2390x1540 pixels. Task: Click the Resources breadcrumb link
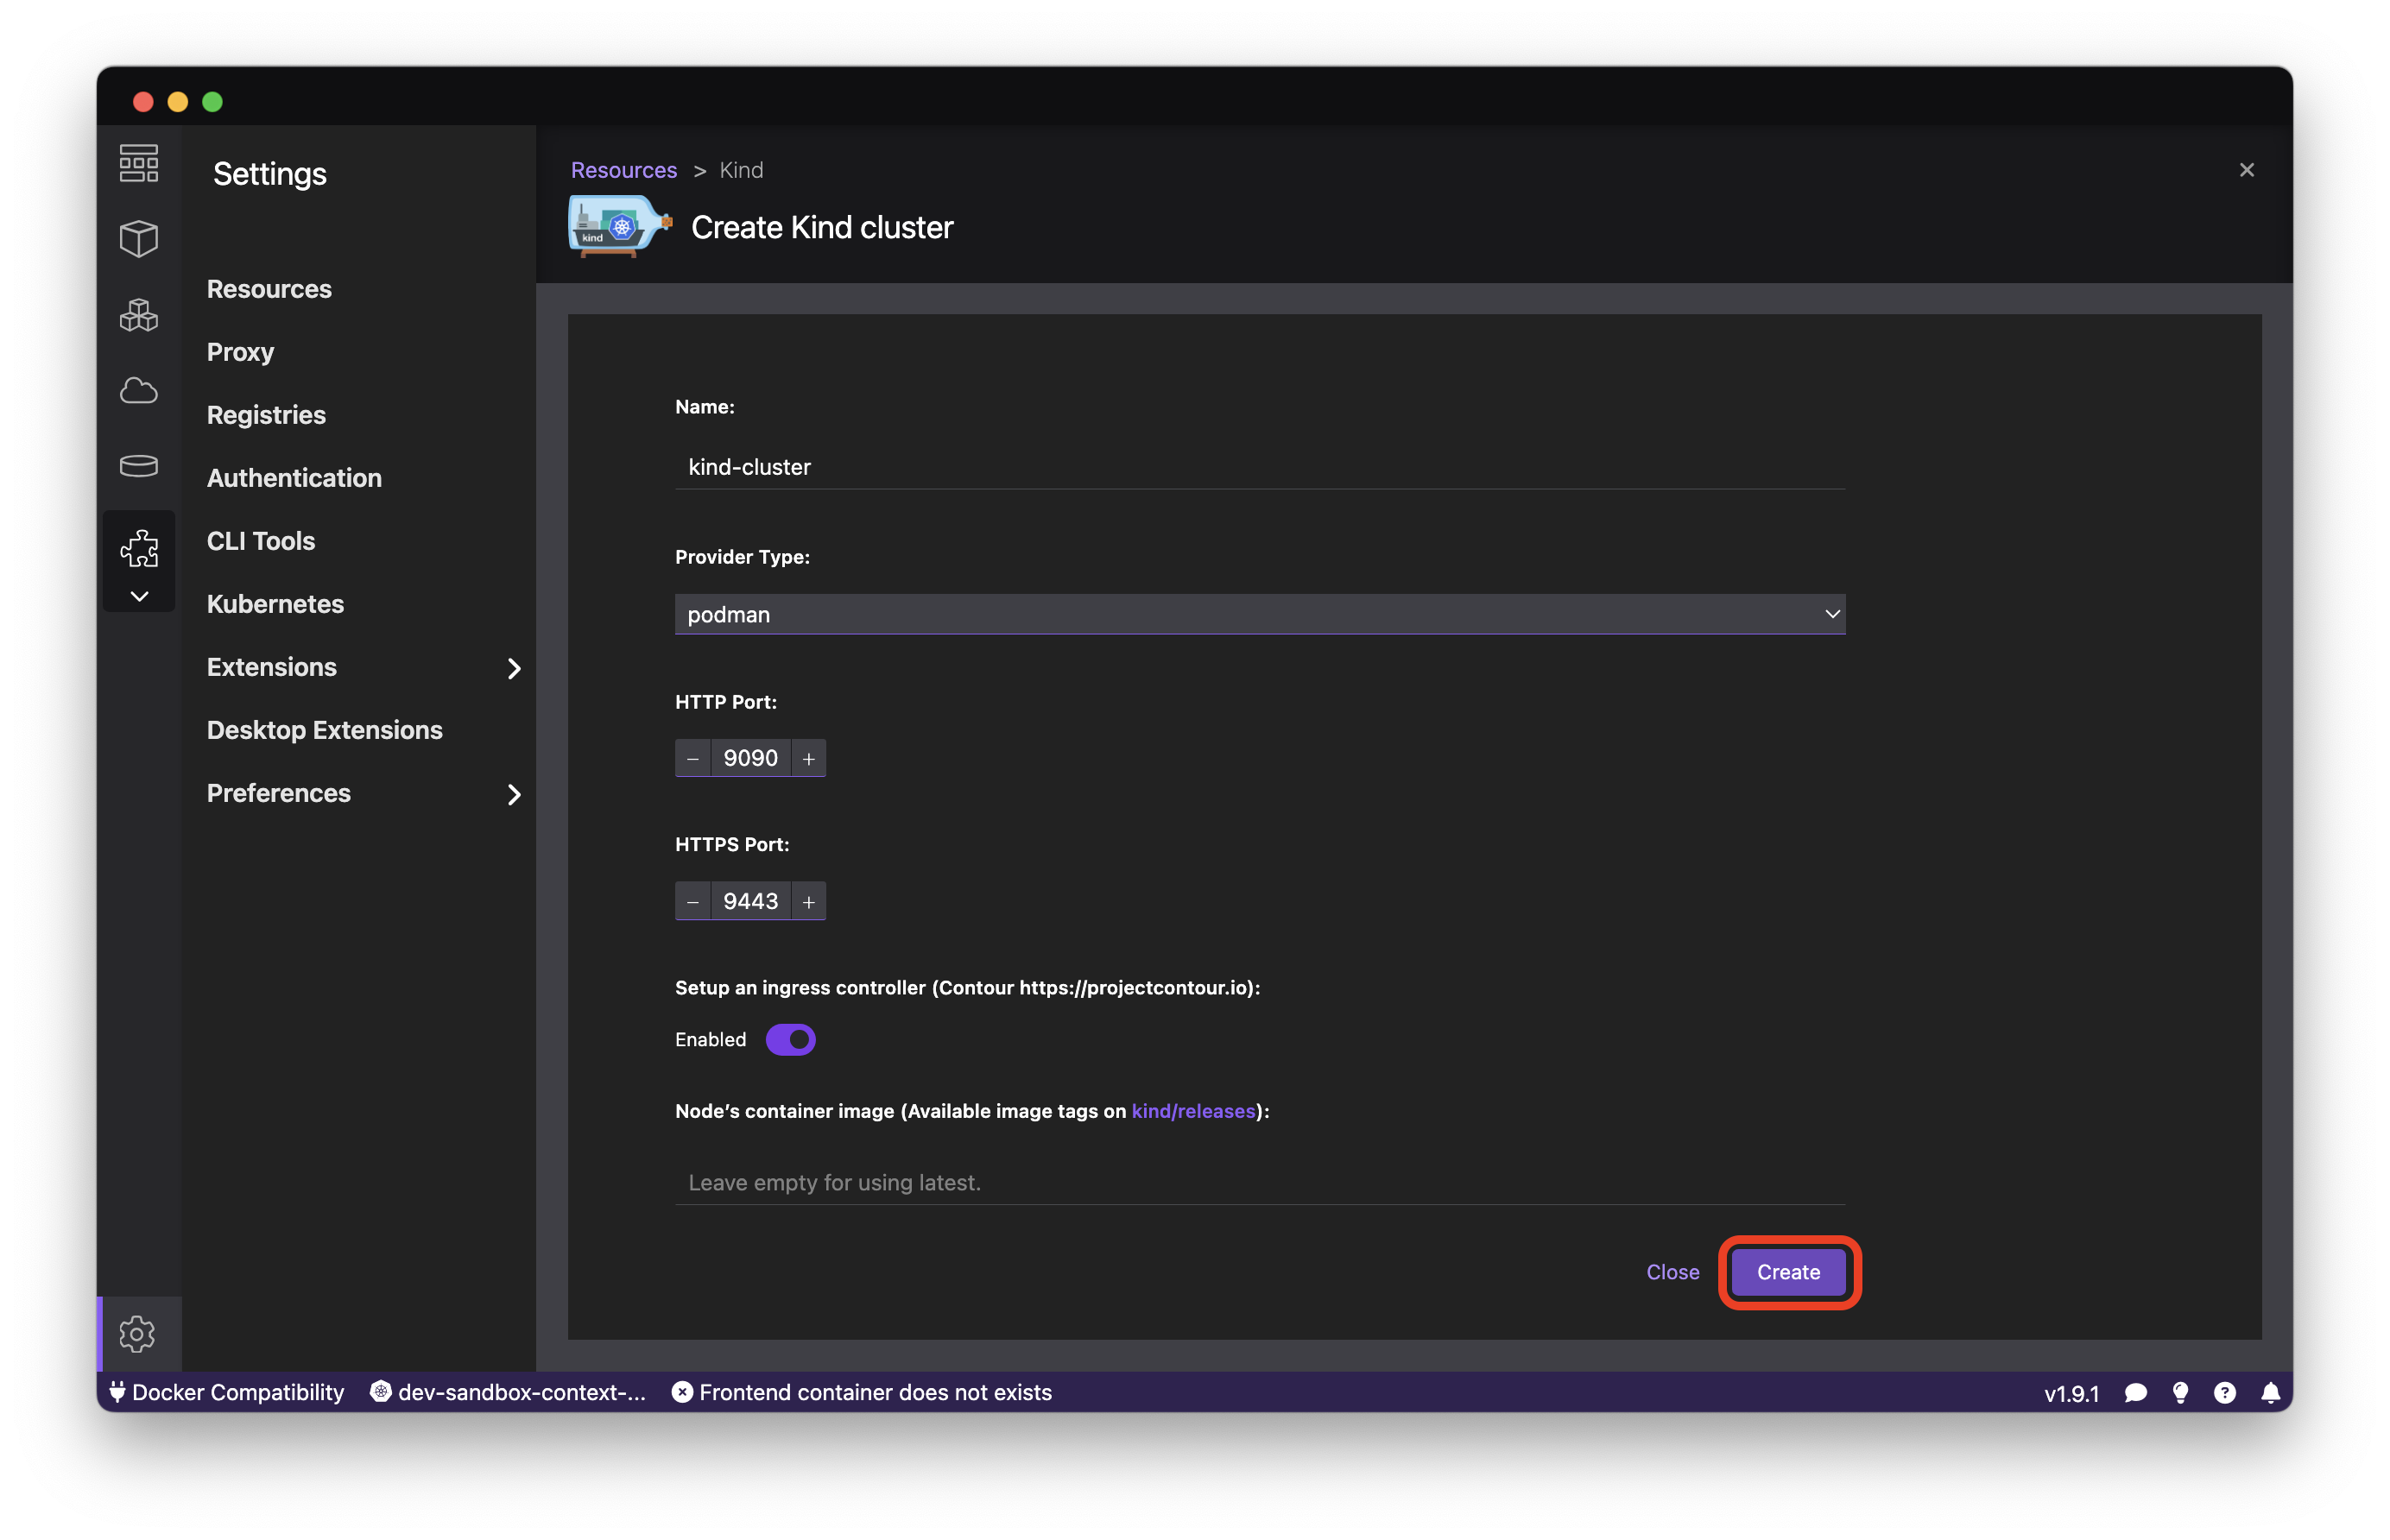[x=623, y=170]
